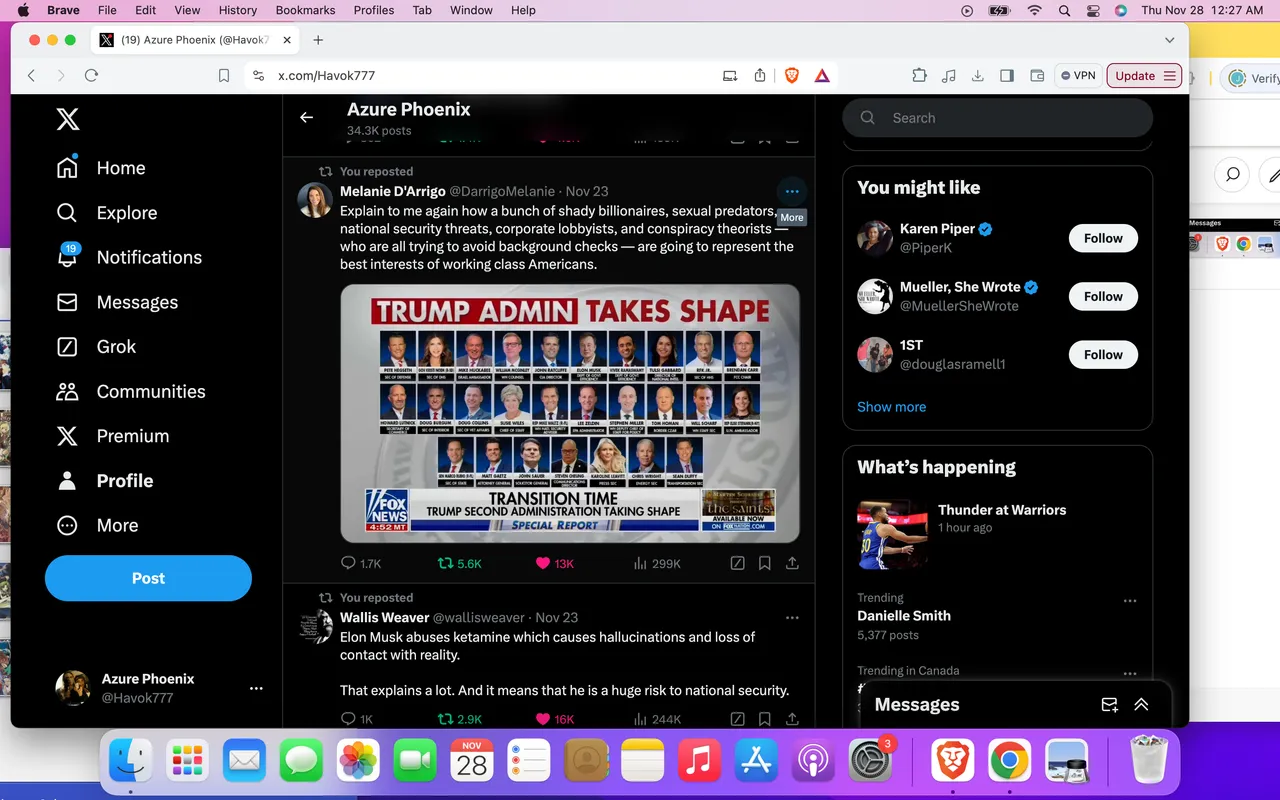This screenshot has height=800, width=1280.
Task: Compose new message in Messages drawer
Action: coord(1109,705)
